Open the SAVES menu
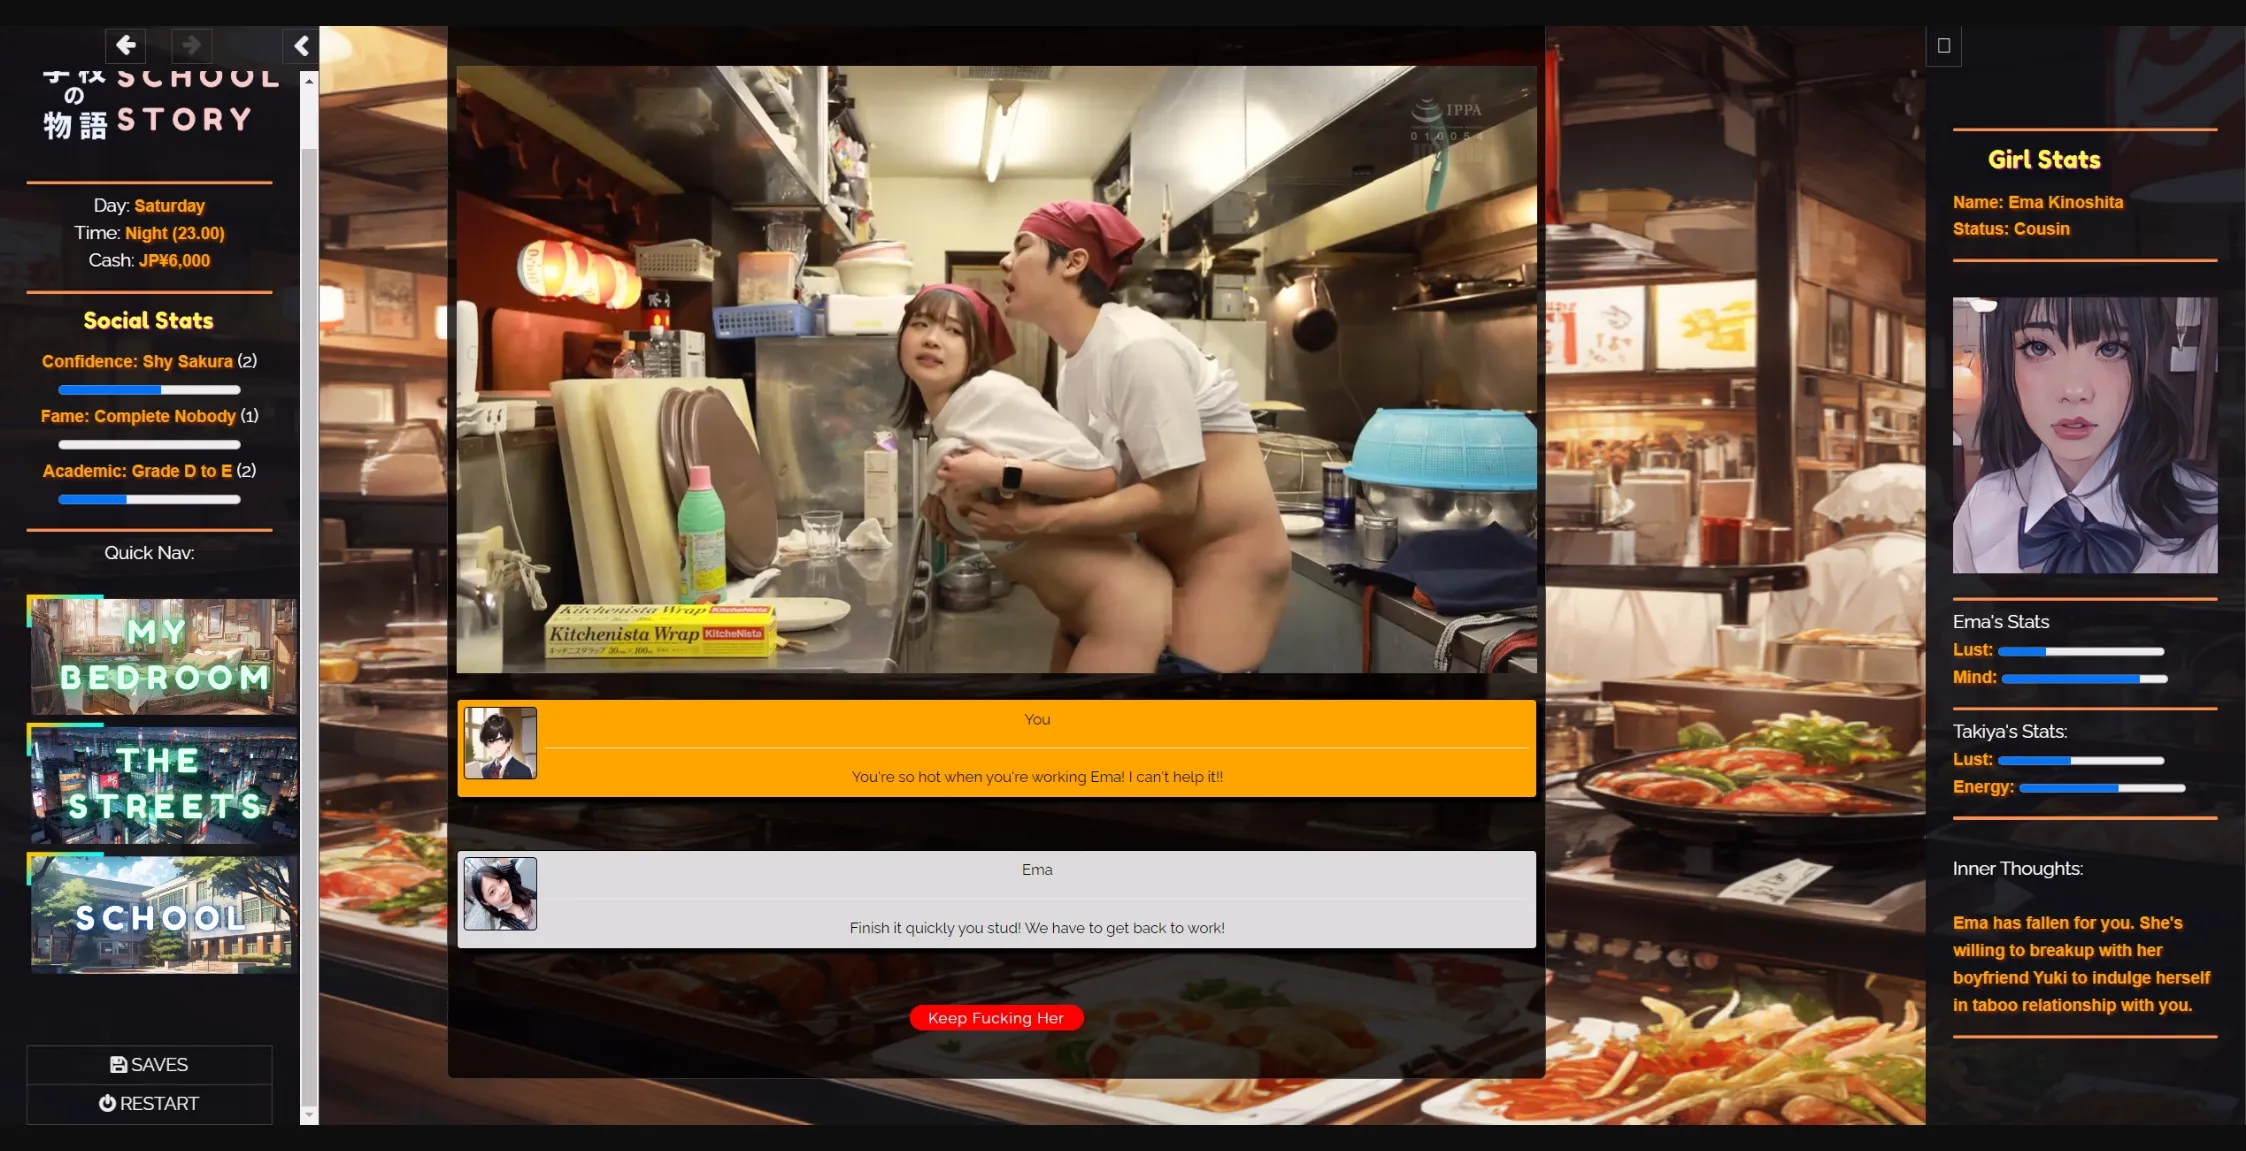Viewport: 2246px width, 1151px height. click(x=149, y=1065)
